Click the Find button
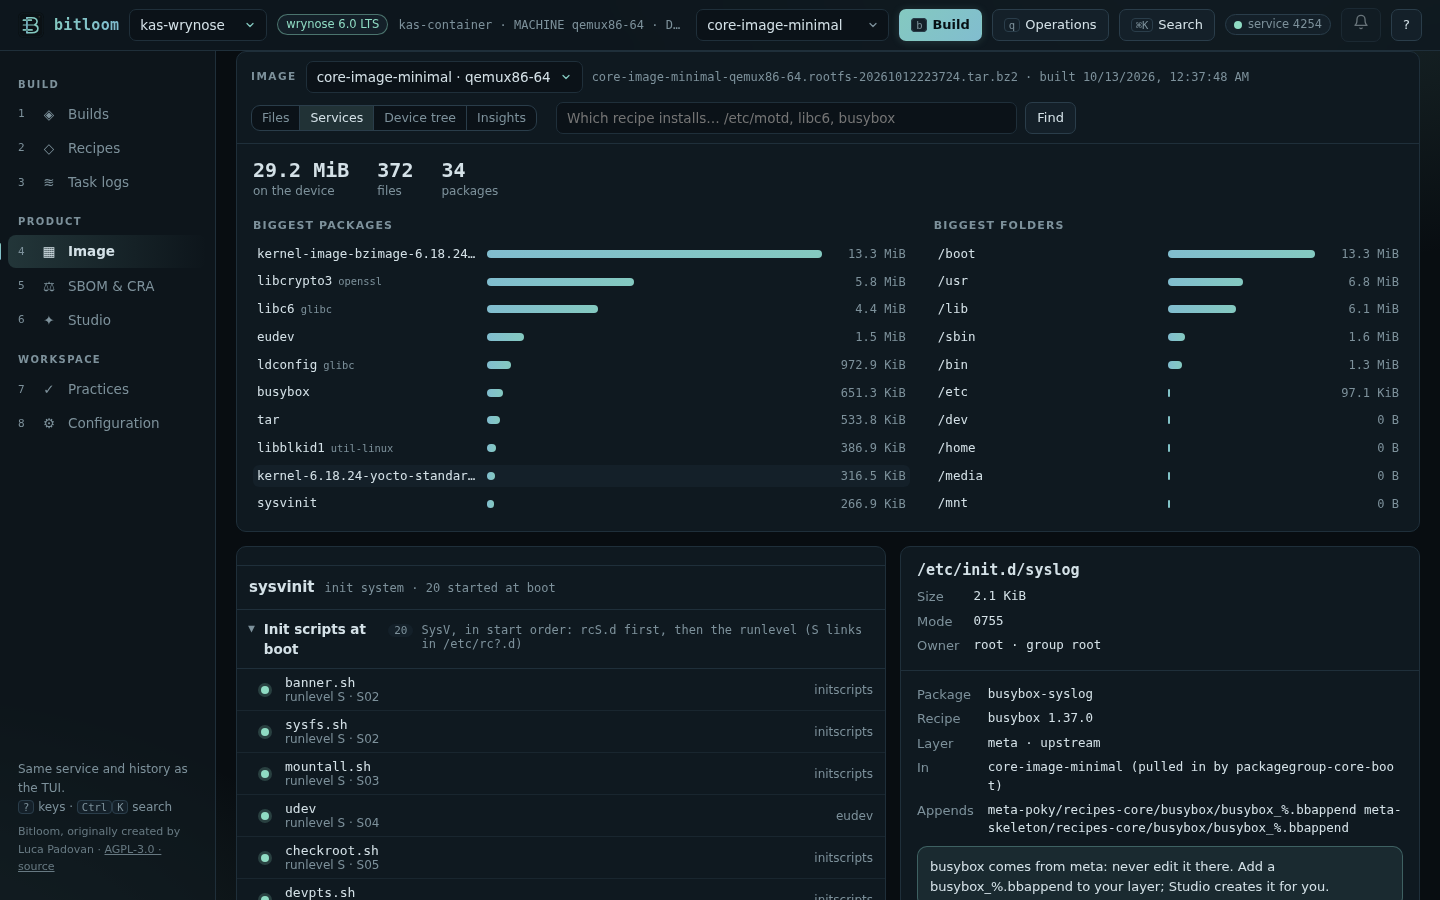1440x900 pixels. [x=1050, y=118]
